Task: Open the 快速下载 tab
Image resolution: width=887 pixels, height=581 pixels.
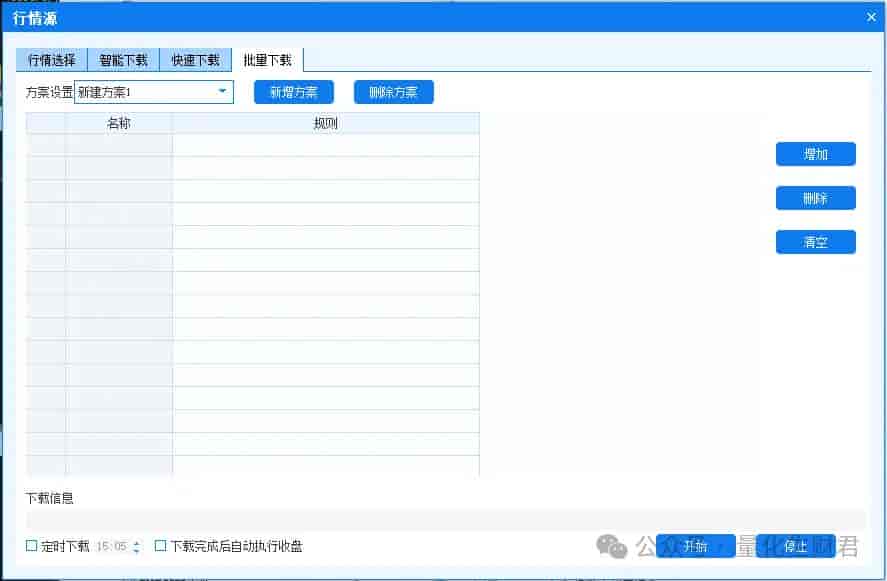Action: (x=195, y=60)
